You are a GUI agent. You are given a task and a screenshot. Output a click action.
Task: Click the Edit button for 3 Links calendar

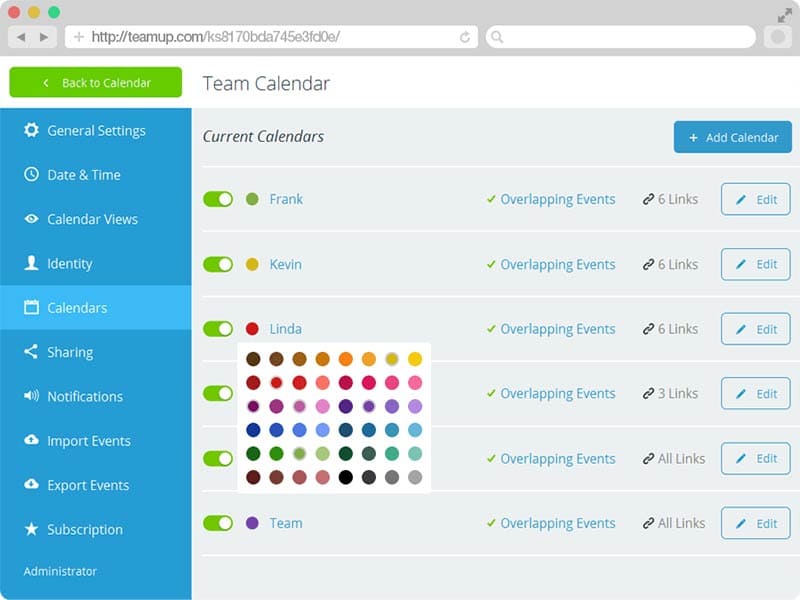click(x=756, y=393)
